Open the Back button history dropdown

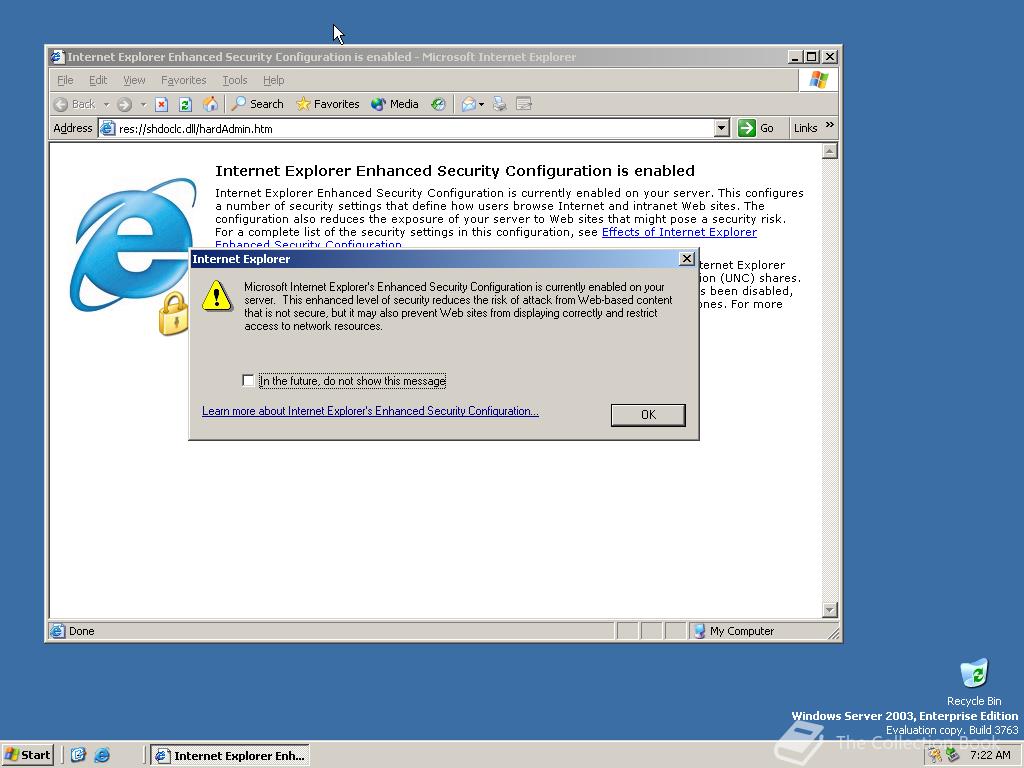tap(106, 104)
